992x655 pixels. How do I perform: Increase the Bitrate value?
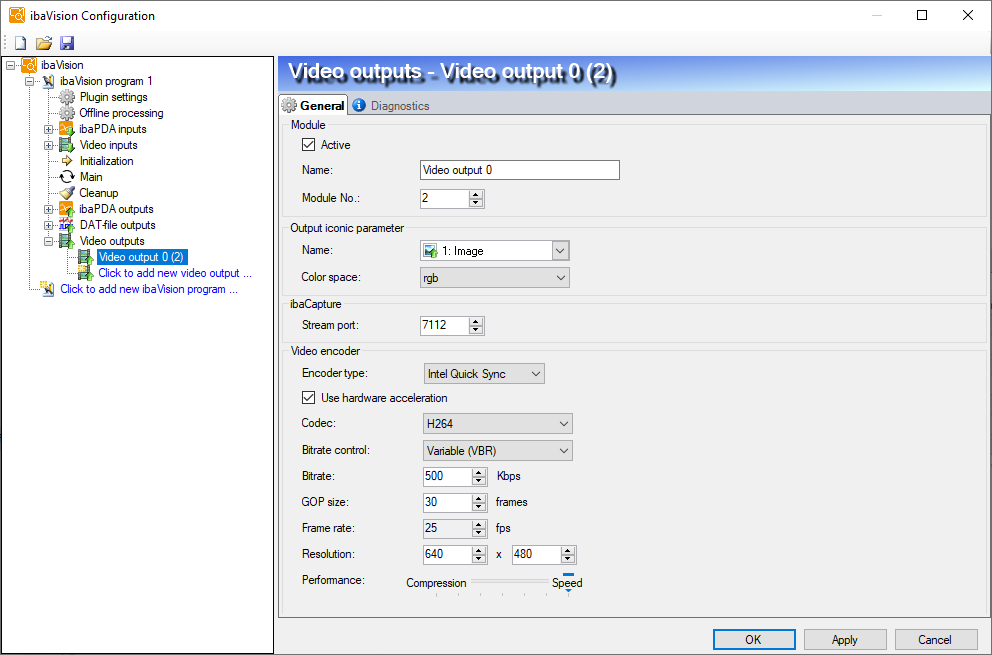click(x=479, y=472)
